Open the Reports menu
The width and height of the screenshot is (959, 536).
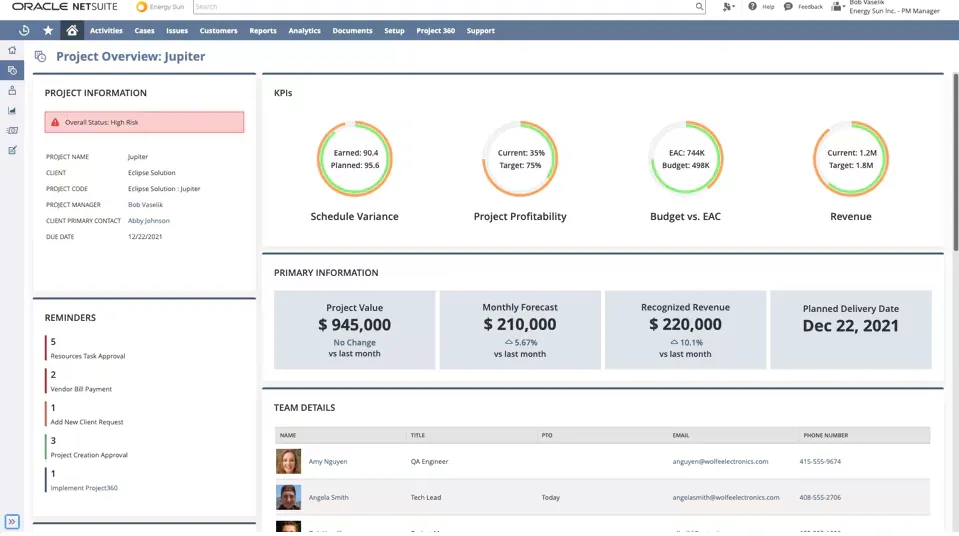tap(263, 31)
